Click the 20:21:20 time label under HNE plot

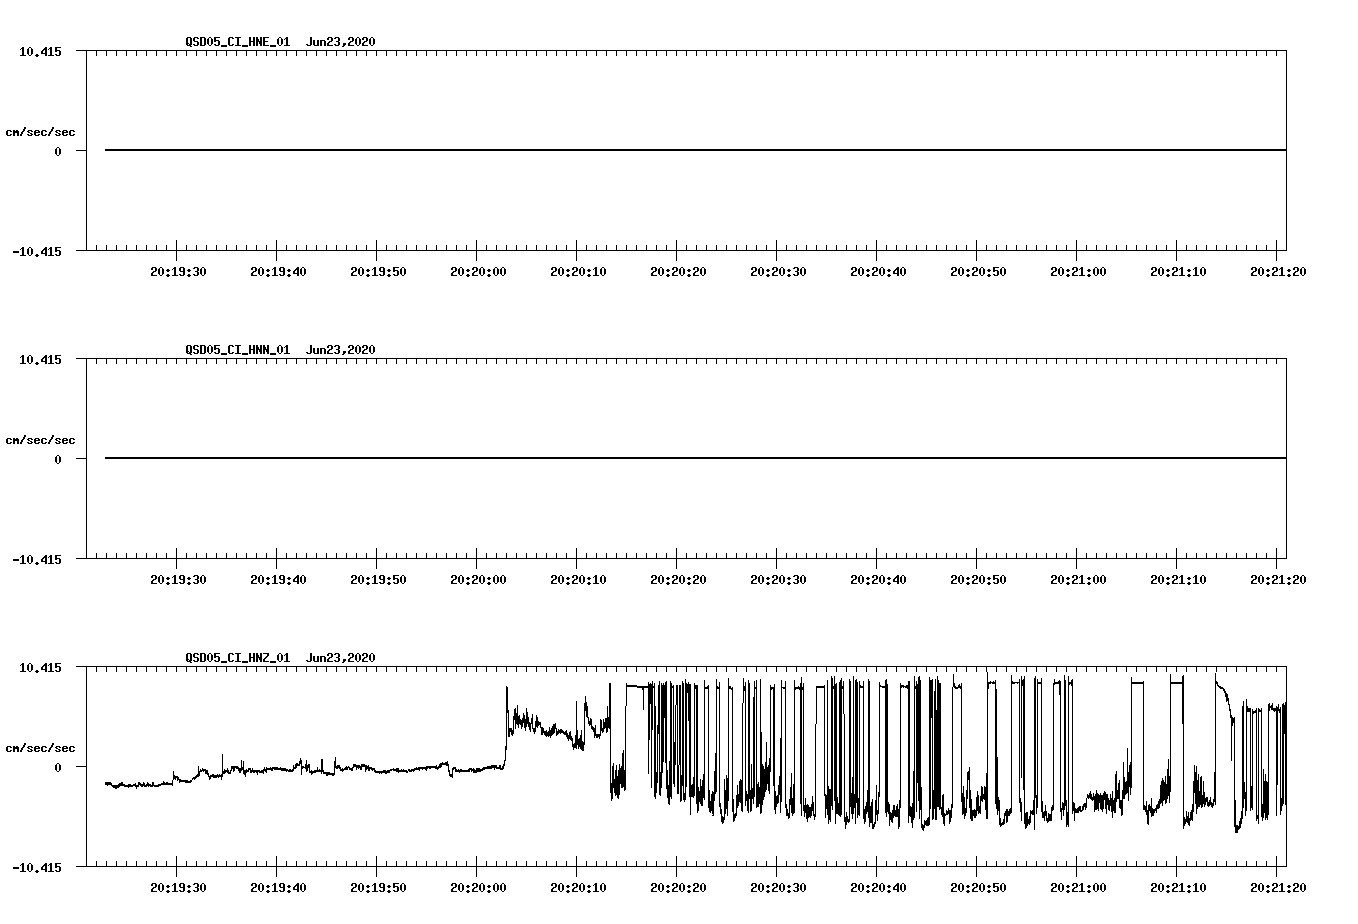(1278, 272)
